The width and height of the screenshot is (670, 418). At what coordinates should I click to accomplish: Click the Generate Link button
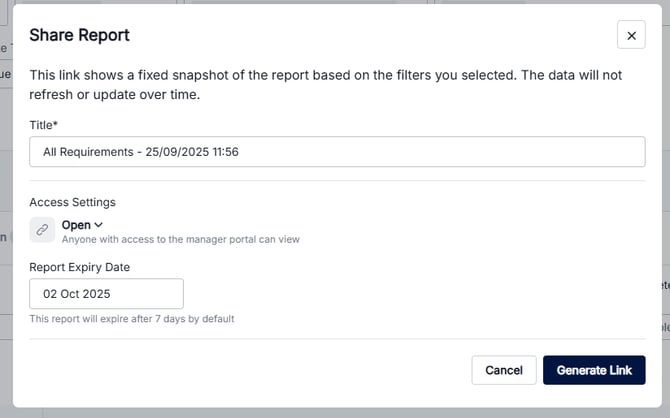[x=594, y=370]
